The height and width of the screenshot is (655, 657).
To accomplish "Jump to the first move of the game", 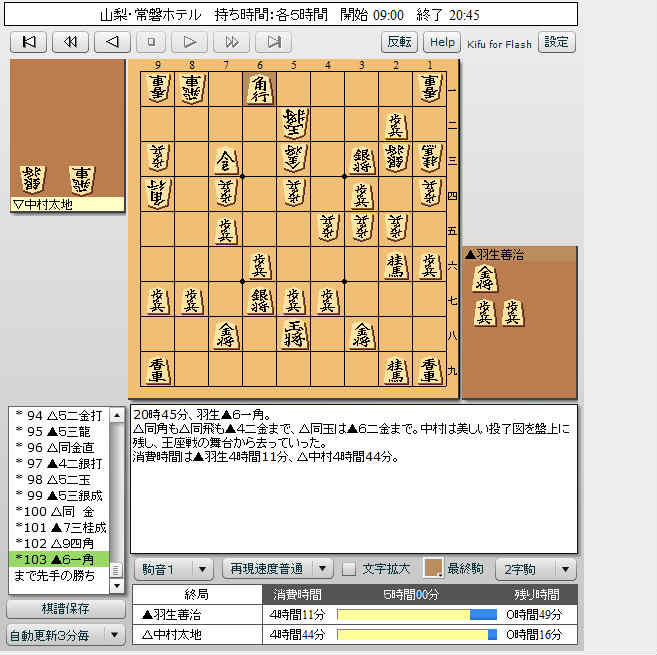I will point(30,42).
